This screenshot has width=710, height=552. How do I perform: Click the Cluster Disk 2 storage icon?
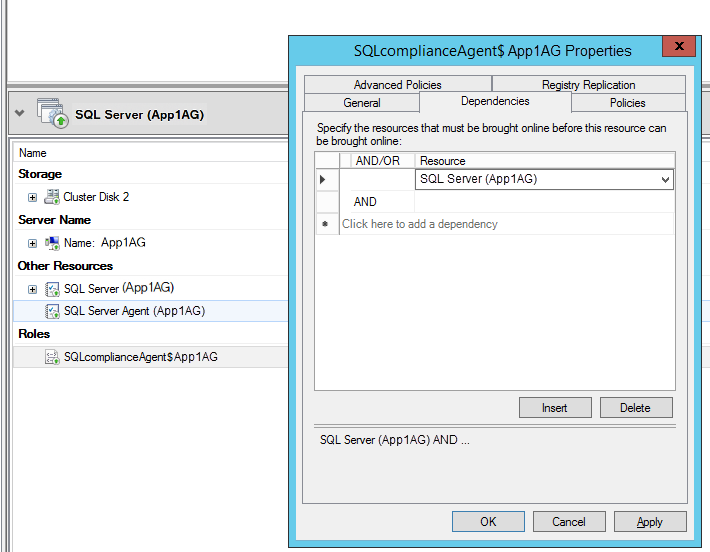click(52, 197)
